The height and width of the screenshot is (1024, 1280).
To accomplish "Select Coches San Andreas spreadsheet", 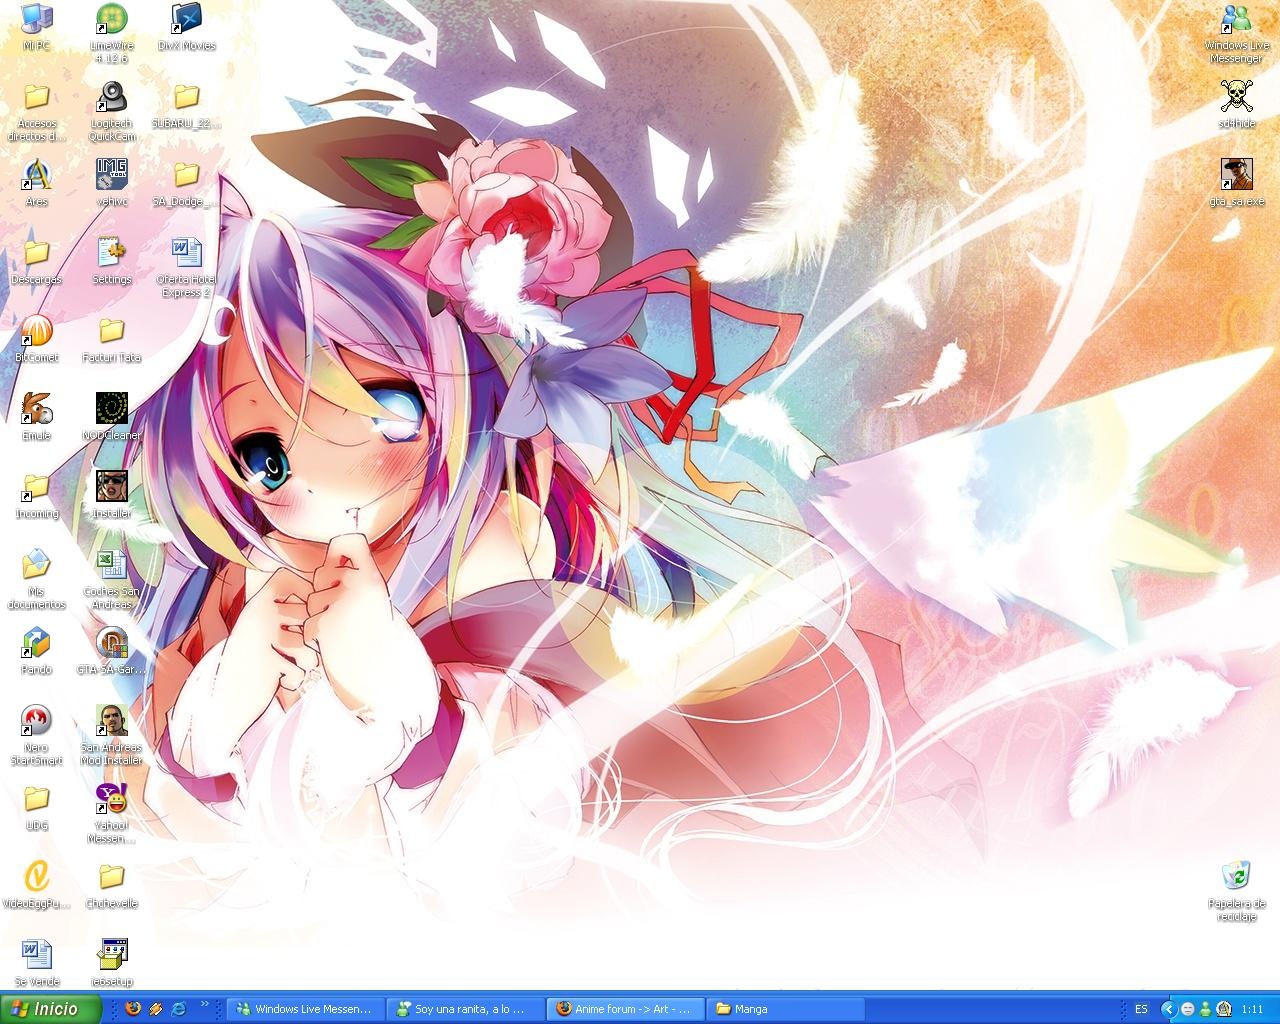I will click(111, 581).
